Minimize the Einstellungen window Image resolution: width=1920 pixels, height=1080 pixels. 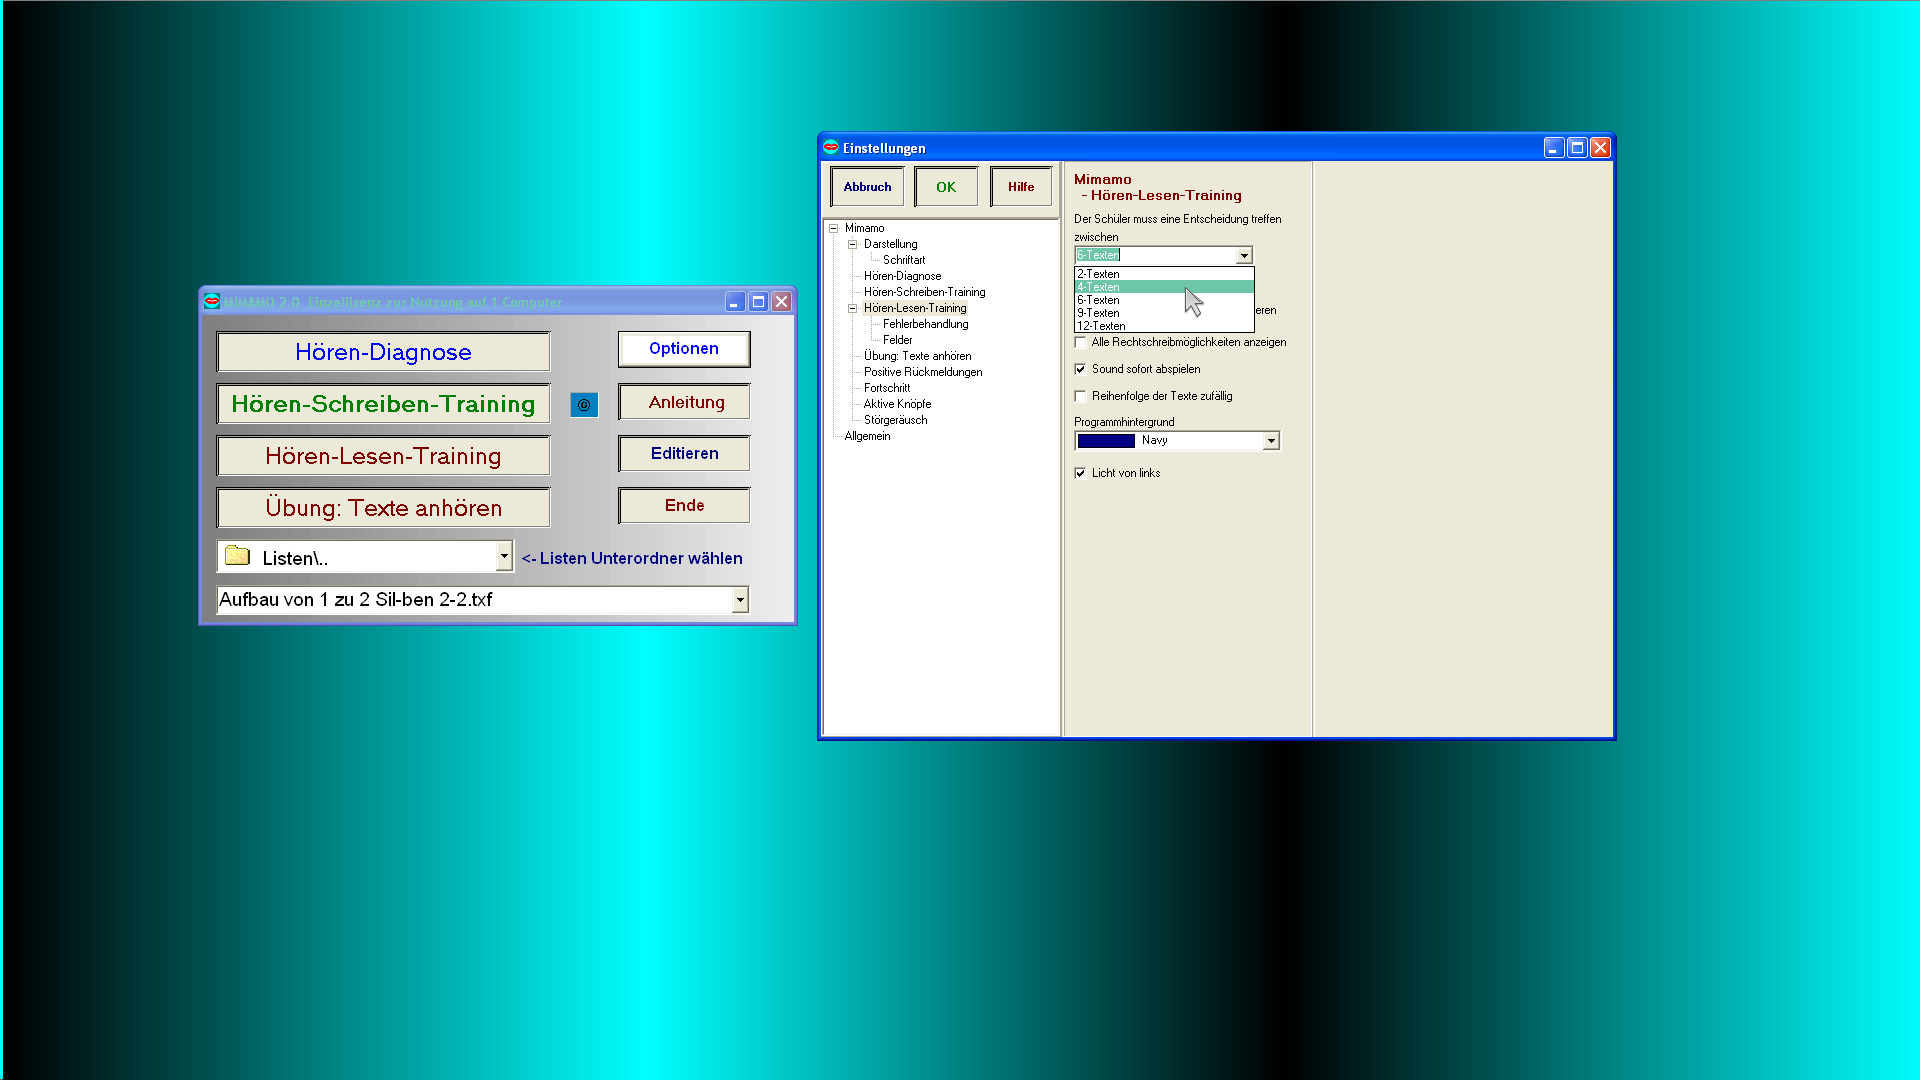(1553, 148)
